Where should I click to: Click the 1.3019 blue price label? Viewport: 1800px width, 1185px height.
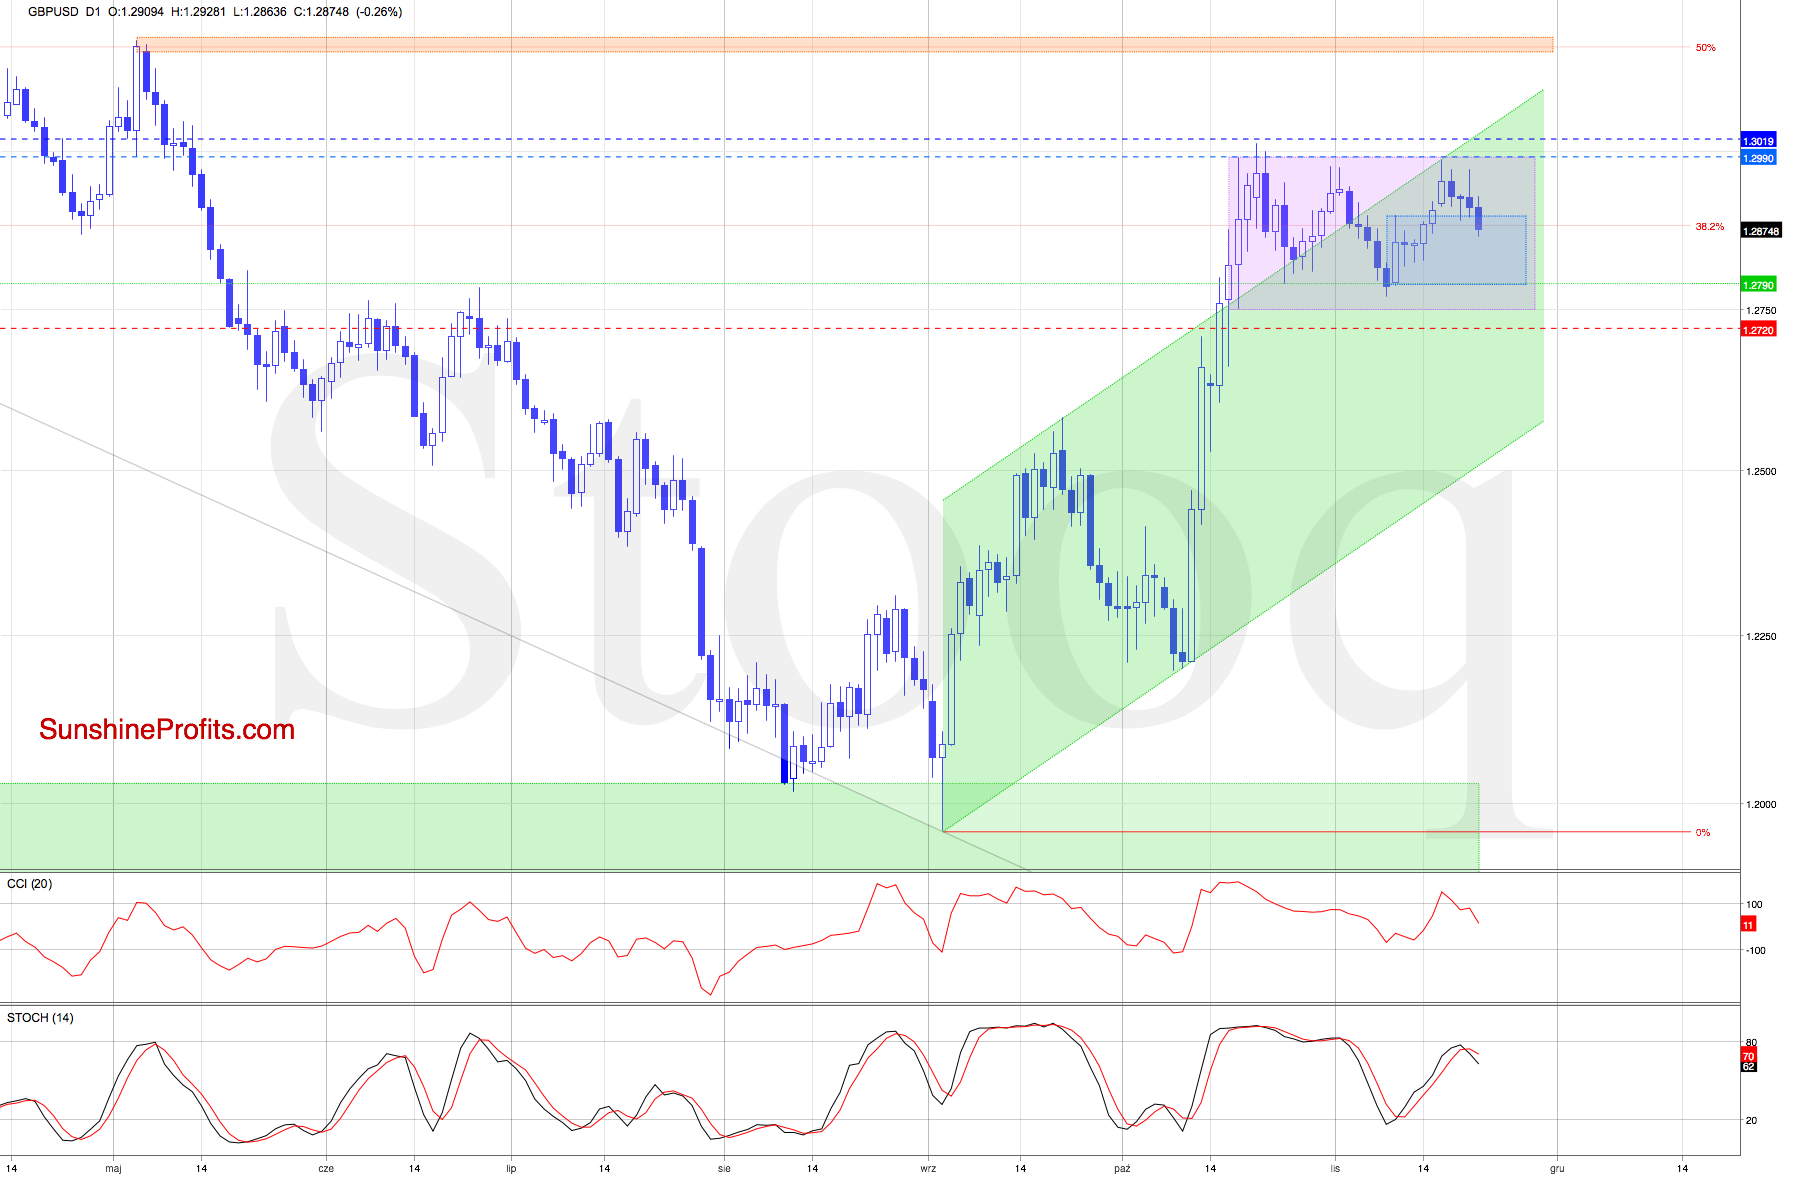pyautogui.click(x=1759, y=141)
